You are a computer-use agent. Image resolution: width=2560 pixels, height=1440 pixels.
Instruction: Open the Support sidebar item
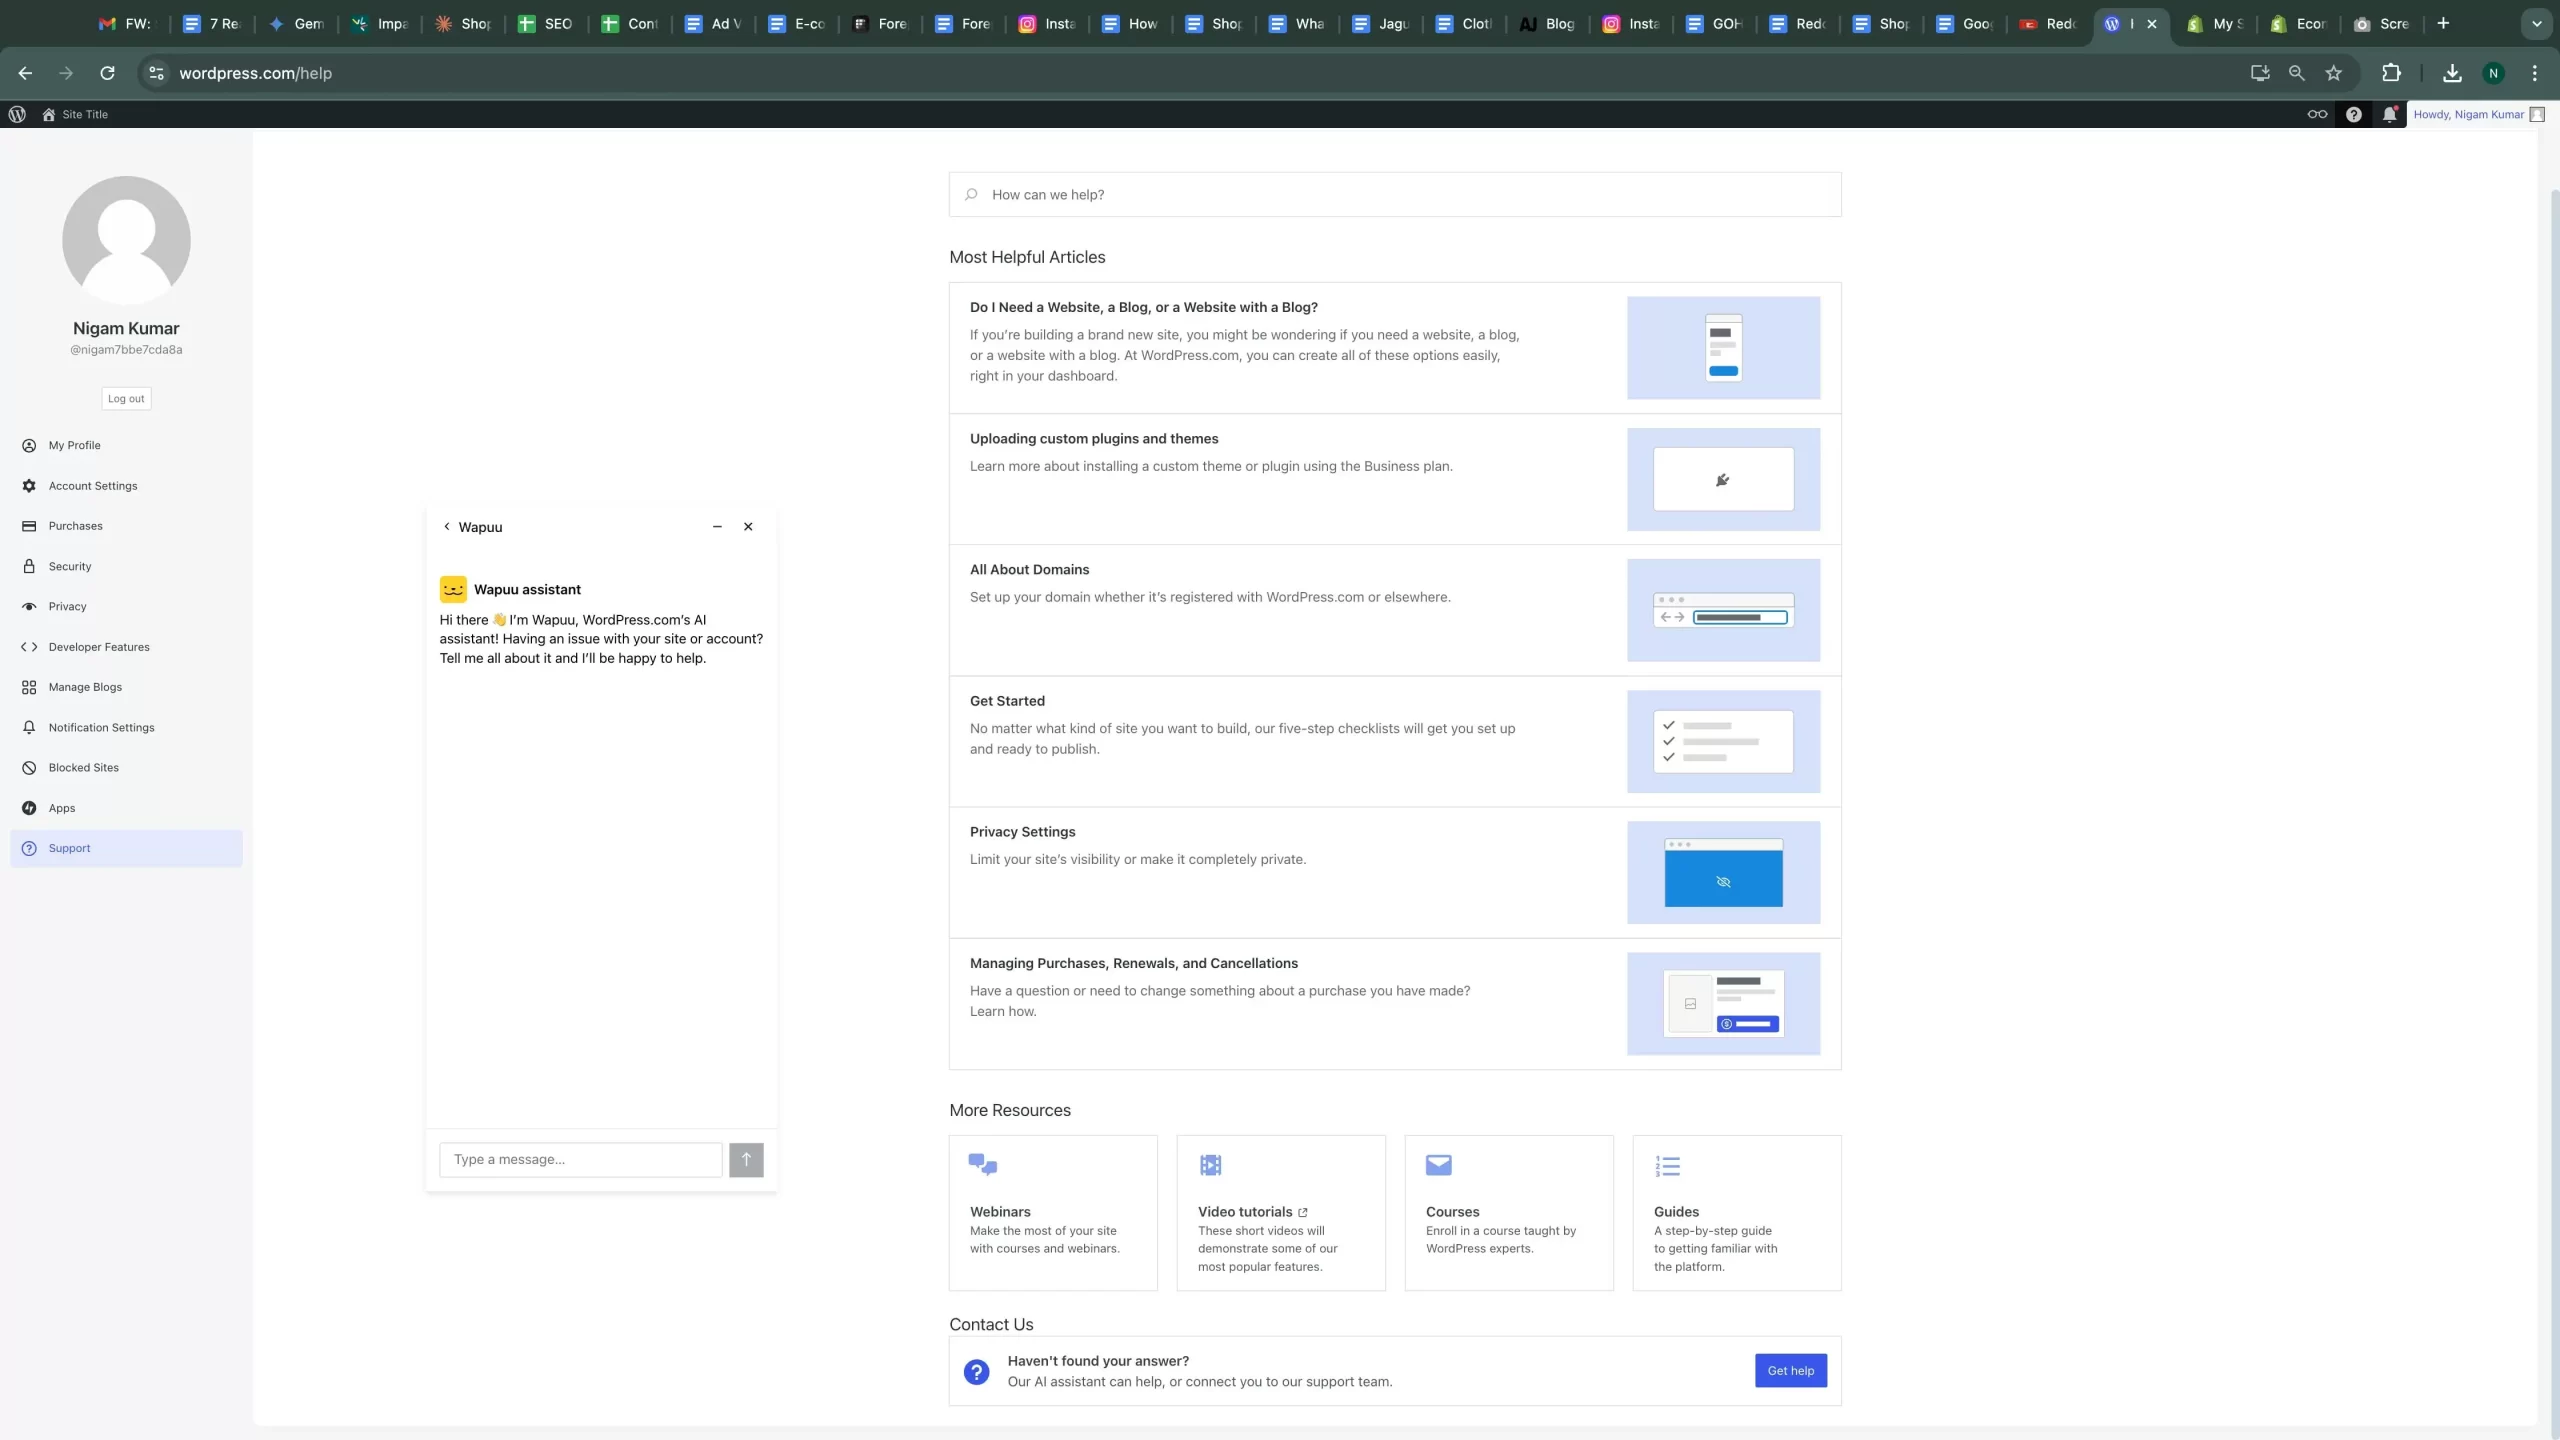tap(126, 848)
